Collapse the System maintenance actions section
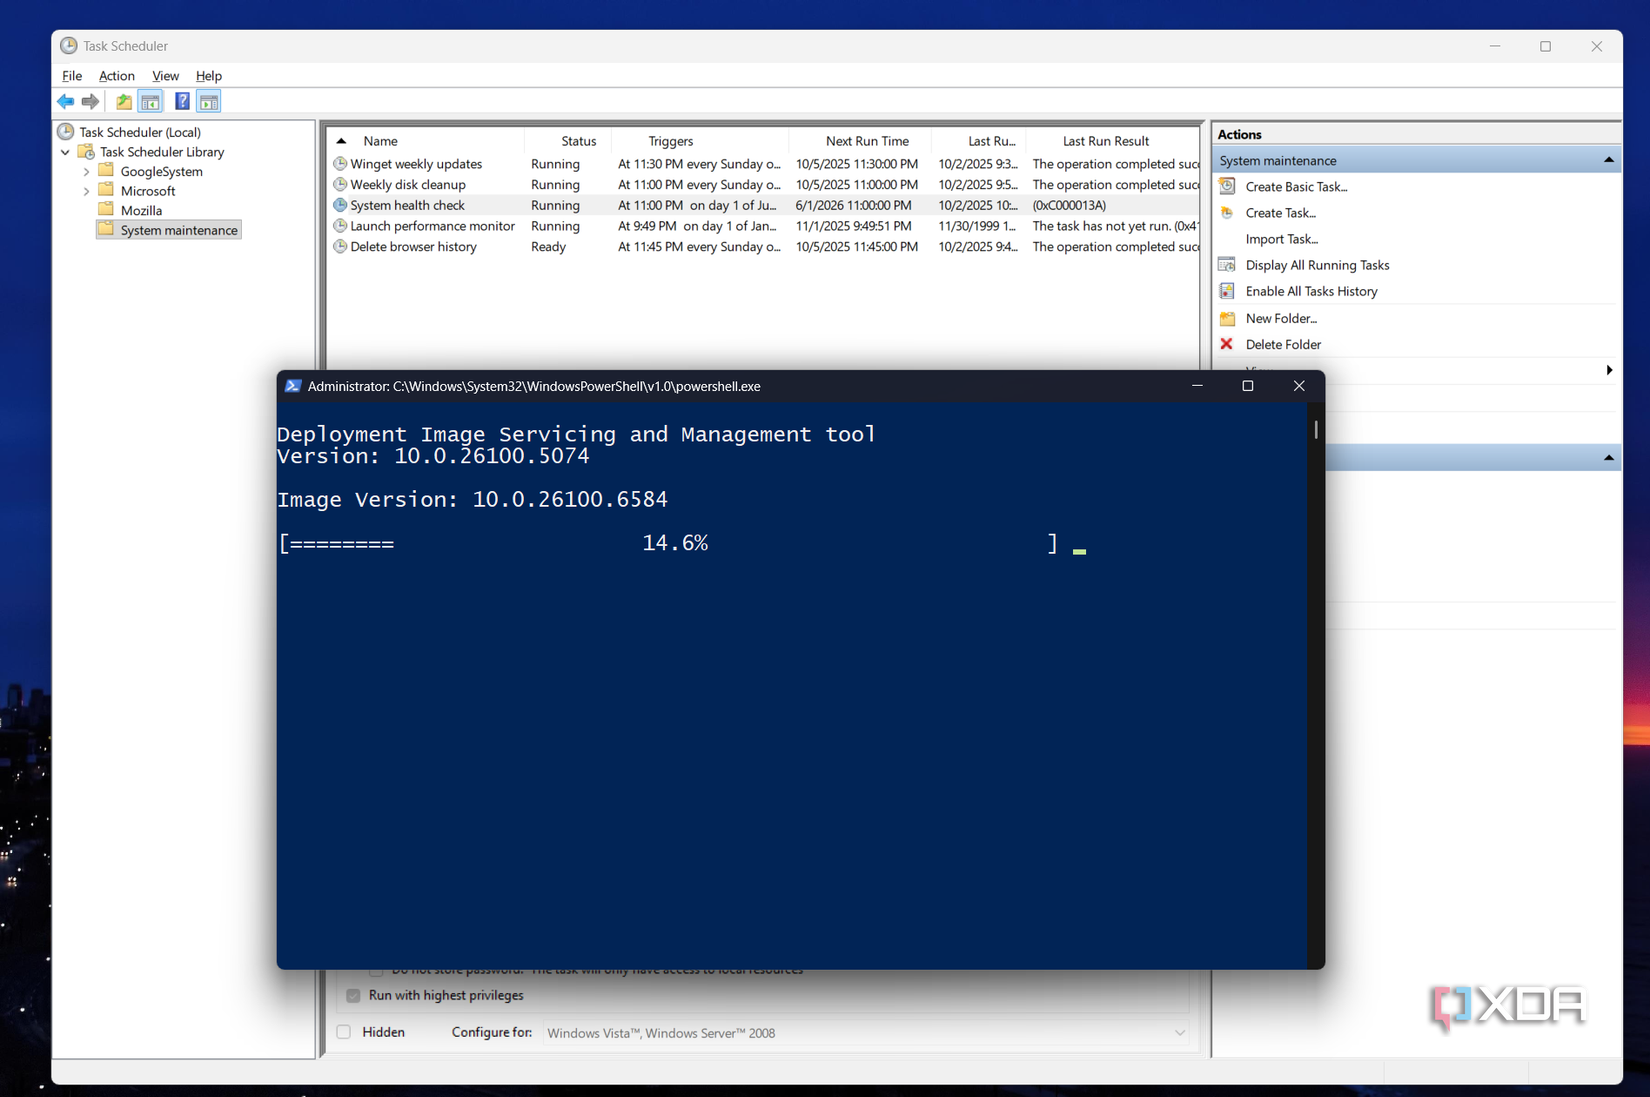Screen dimensions: 1650x1097 pyautogui.click(x=1608, y=159)
